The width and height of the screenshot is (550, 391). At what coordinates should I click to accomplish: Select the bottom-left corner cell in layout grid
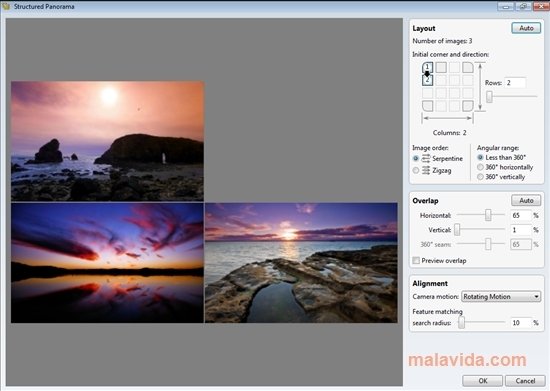click(427, 106)
